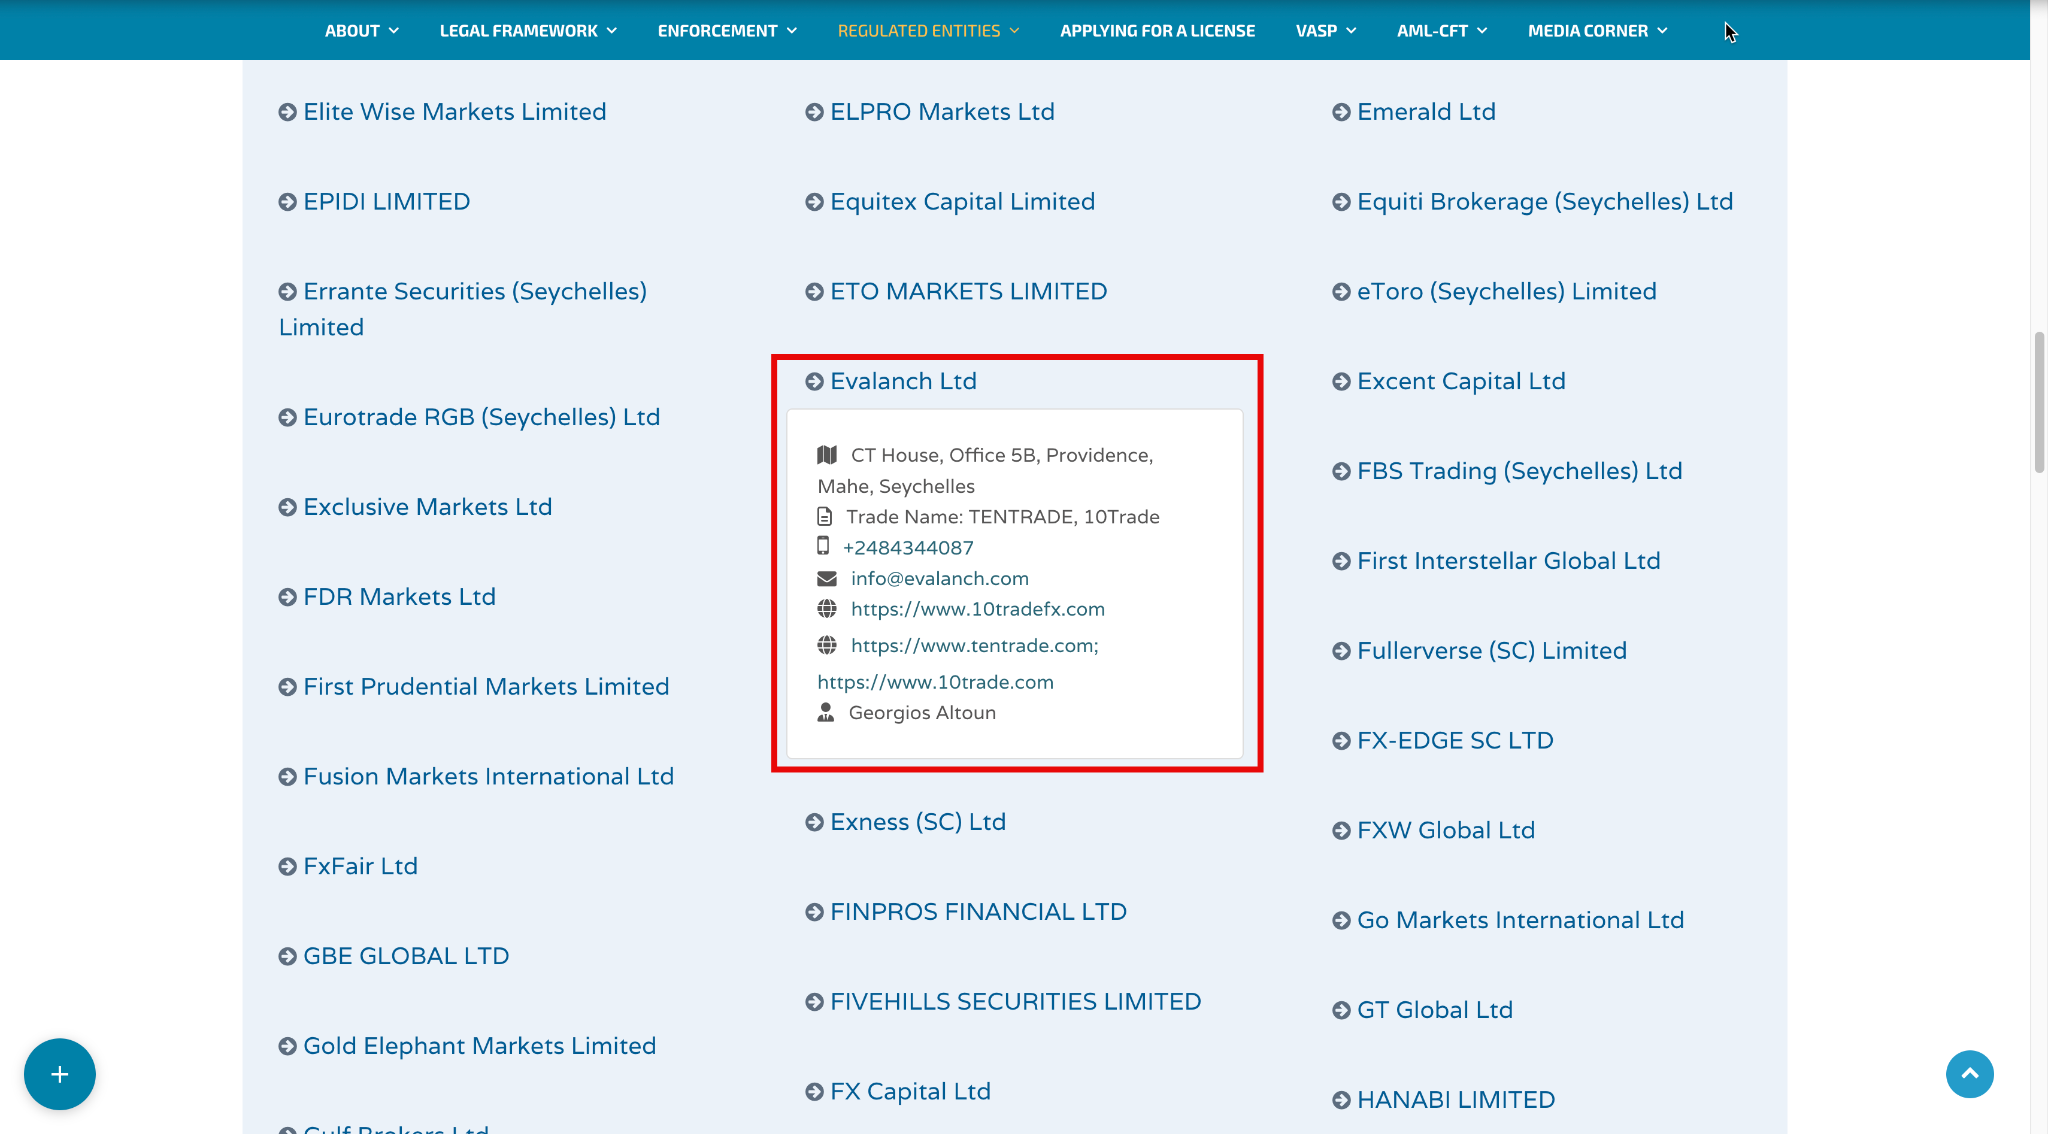2048x1134 pixels.
Task: Expand the LEGAL FRAMEWORK menu
Action: [528, 31]
